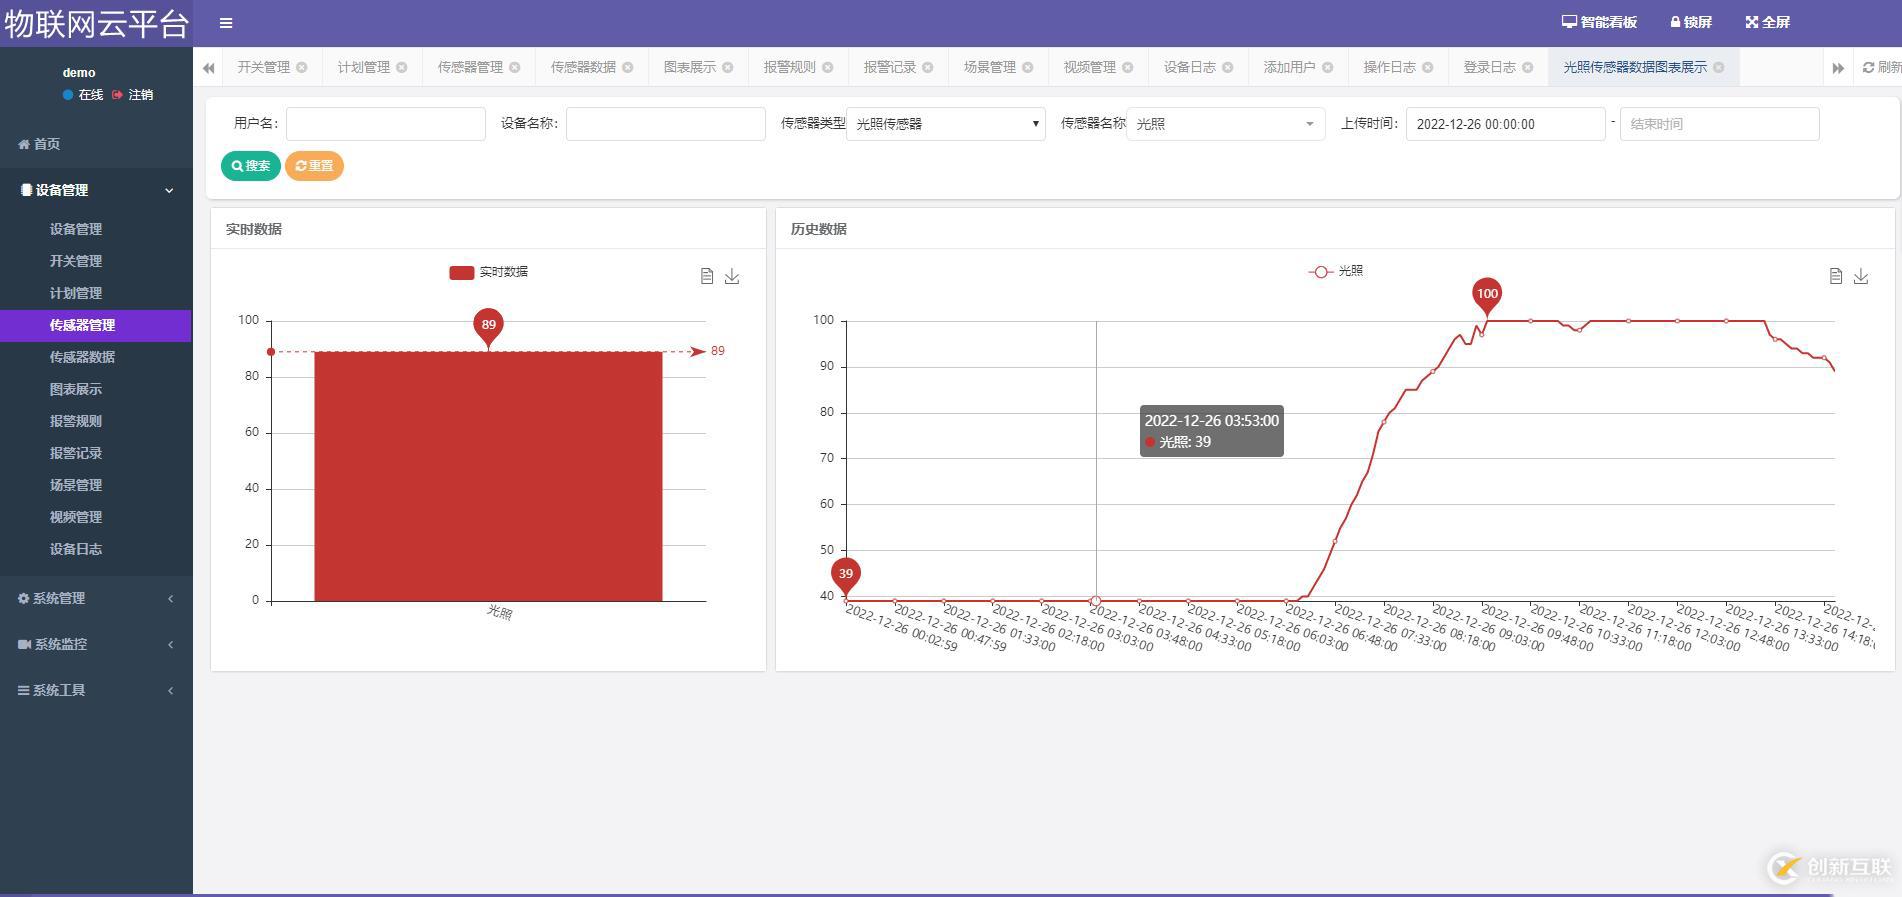
Task: Click the 锁屏 lock screen button
Action: tap(1691, 22)
